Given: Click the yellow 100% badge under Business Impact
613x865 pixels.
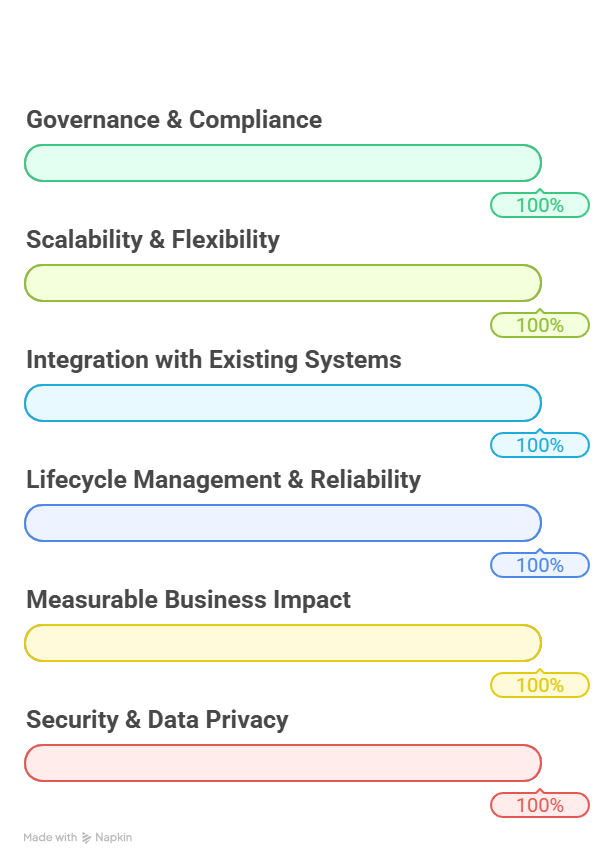Looking at the screenshot, I should click(x=540, y=685).
